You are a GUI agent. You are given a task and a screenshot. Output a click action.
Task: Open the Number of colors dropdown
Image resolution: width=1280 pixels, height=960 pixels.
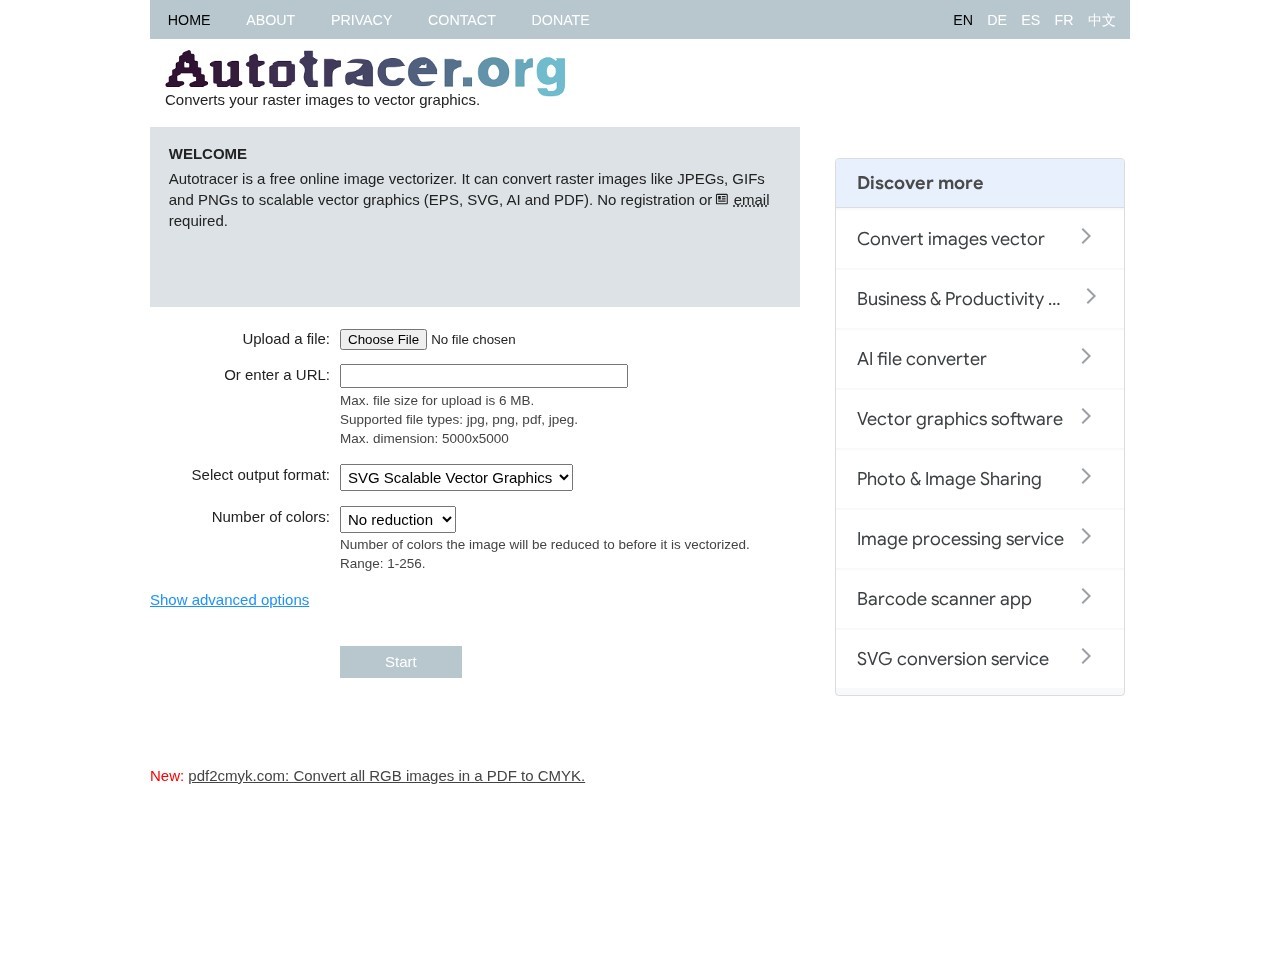(398, 520)
